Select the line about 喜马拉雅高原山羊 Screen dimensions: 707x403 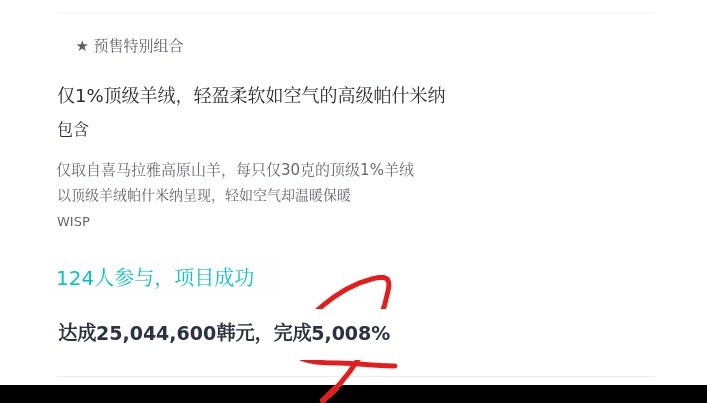(235, 170)
